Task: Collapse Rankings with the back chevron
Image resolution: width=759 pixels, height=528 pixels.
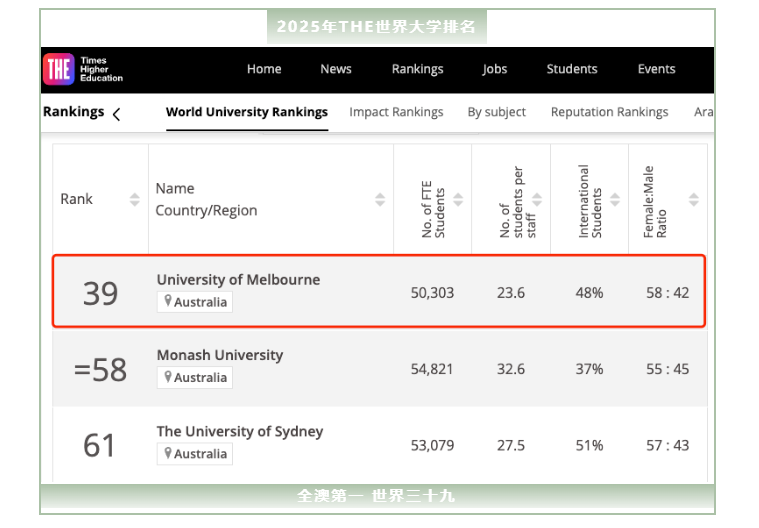Action: [x=116, y=115]
